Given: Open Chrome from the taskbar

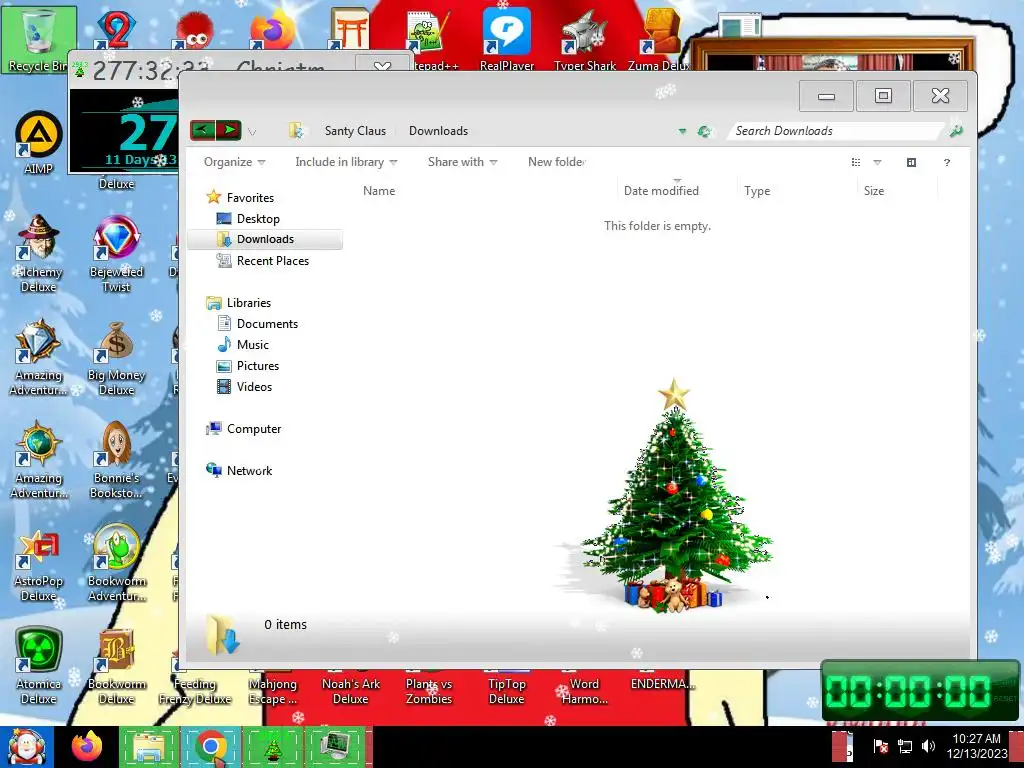Looking at the screenshot, I should click(x=210, y=747).
